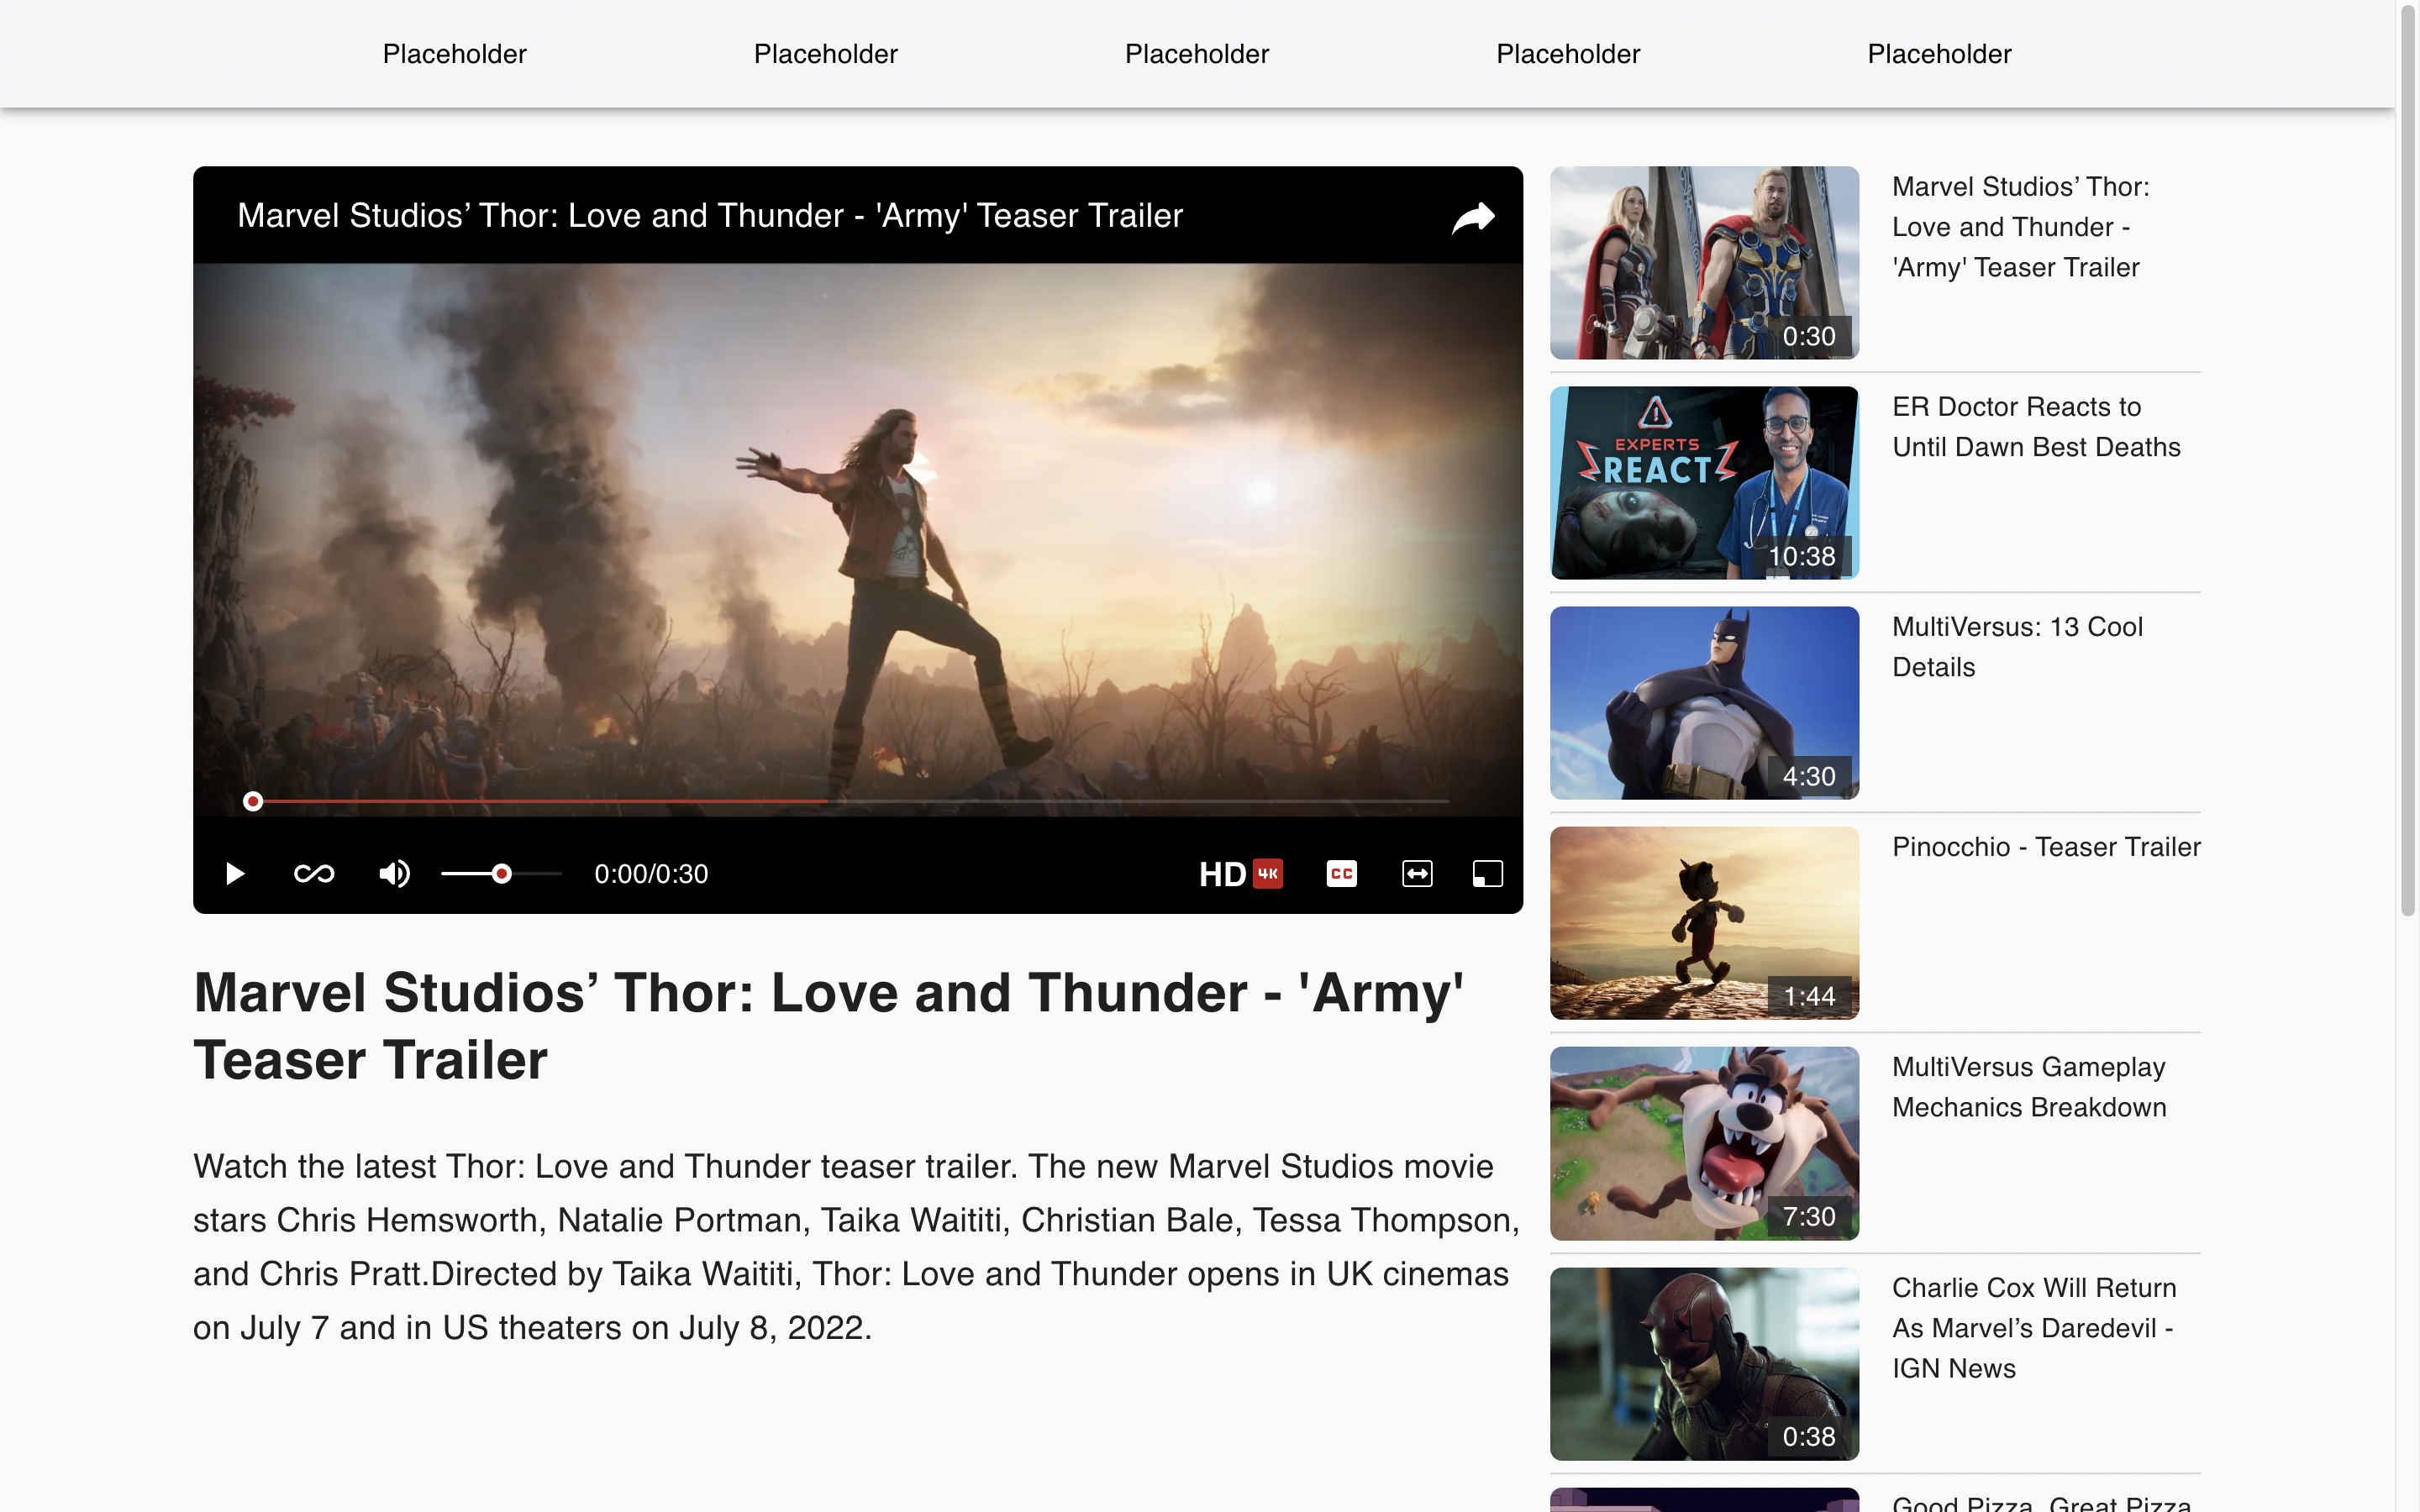Open the third Placeholder nav item
The image size is (2420, 1512).
tap(1196, 54)
